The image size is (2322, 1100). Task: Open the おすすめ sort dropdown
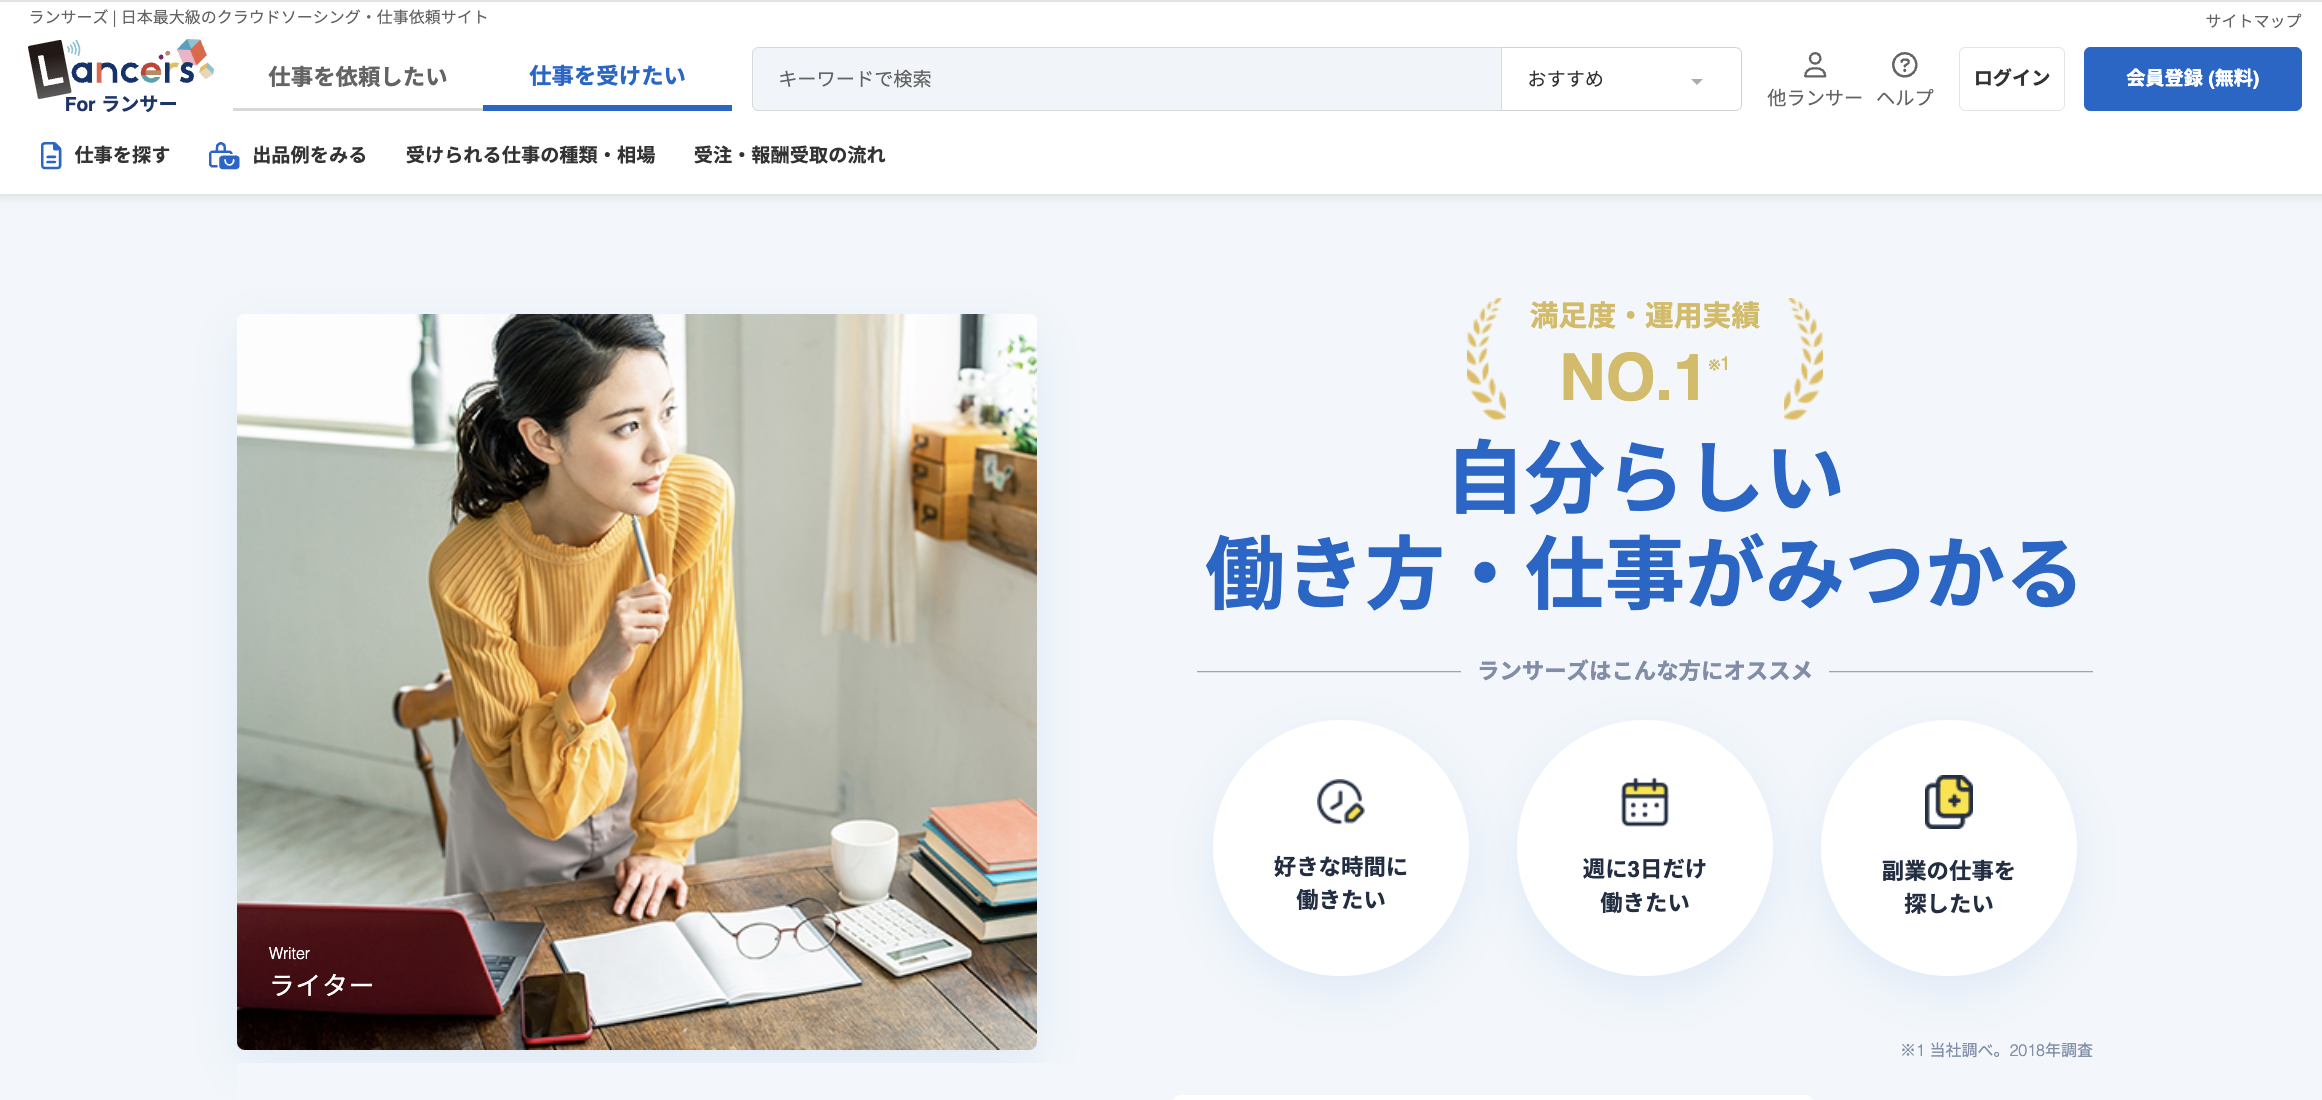[1621, 79]
